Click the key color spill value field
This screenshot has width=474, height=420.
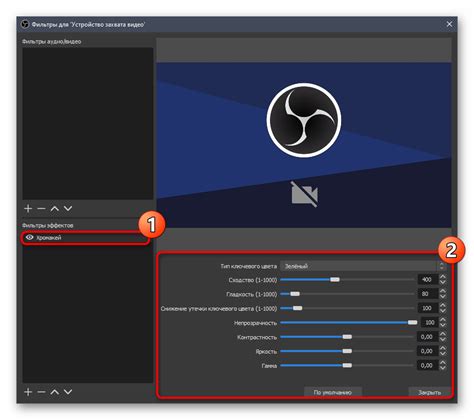pos(428,308)
